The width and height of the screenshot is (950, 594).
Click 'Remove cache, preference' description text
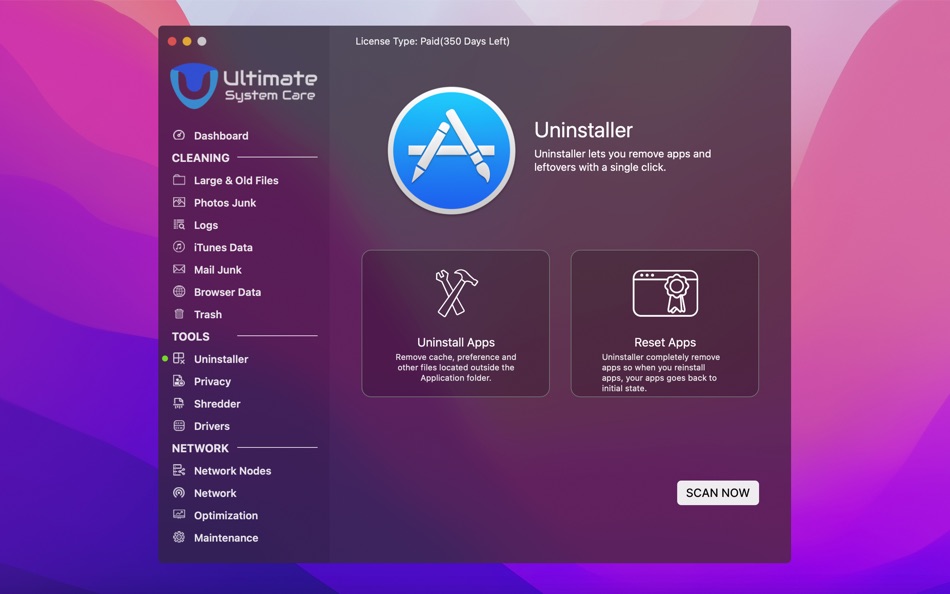pyautogui.click(x=456, y=367)
